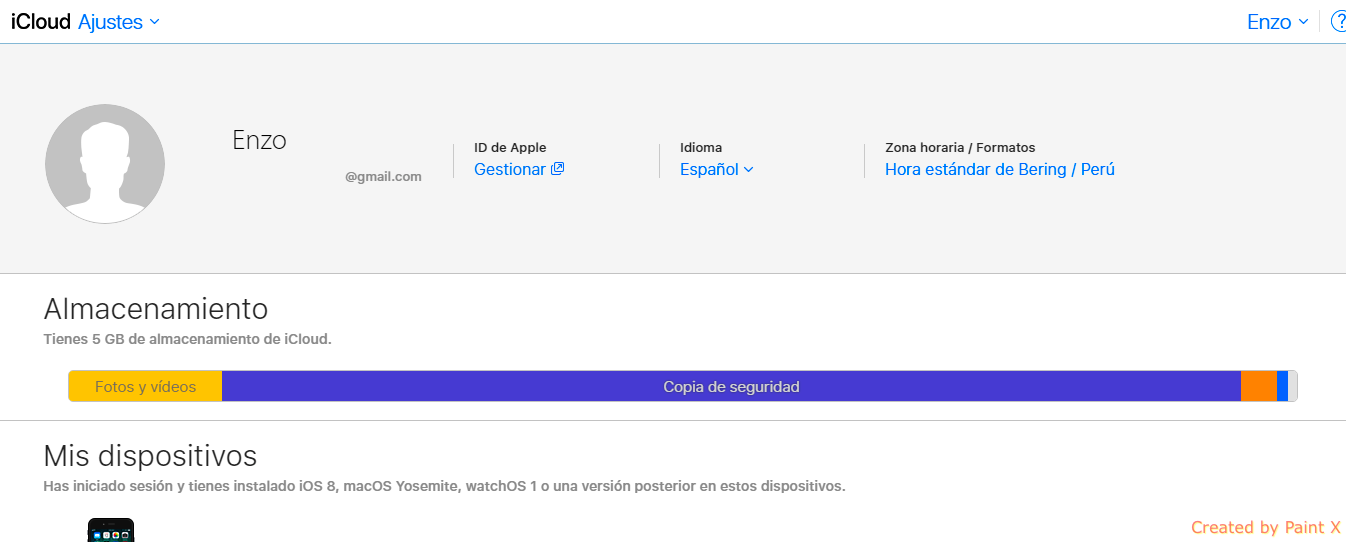Click 'Tienes 5 GB de almacenamiento de iCloud.'
The width and height of the screenshot is (1346, 542).
tap(187, 339)
